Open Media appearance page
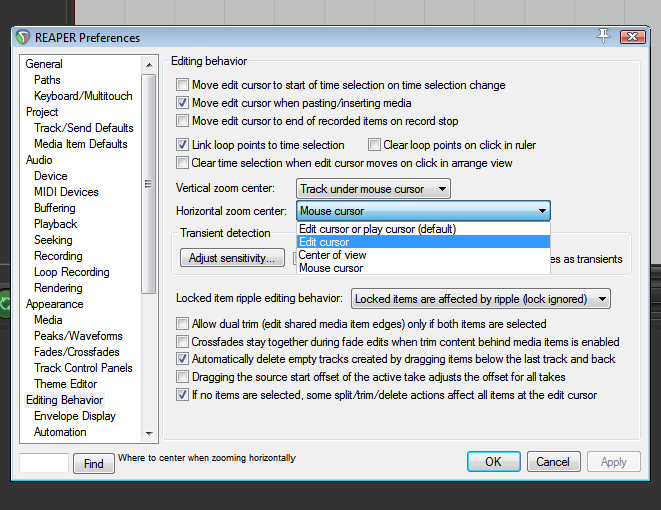This screenshot has height=510, width=661. pos(48,320)
